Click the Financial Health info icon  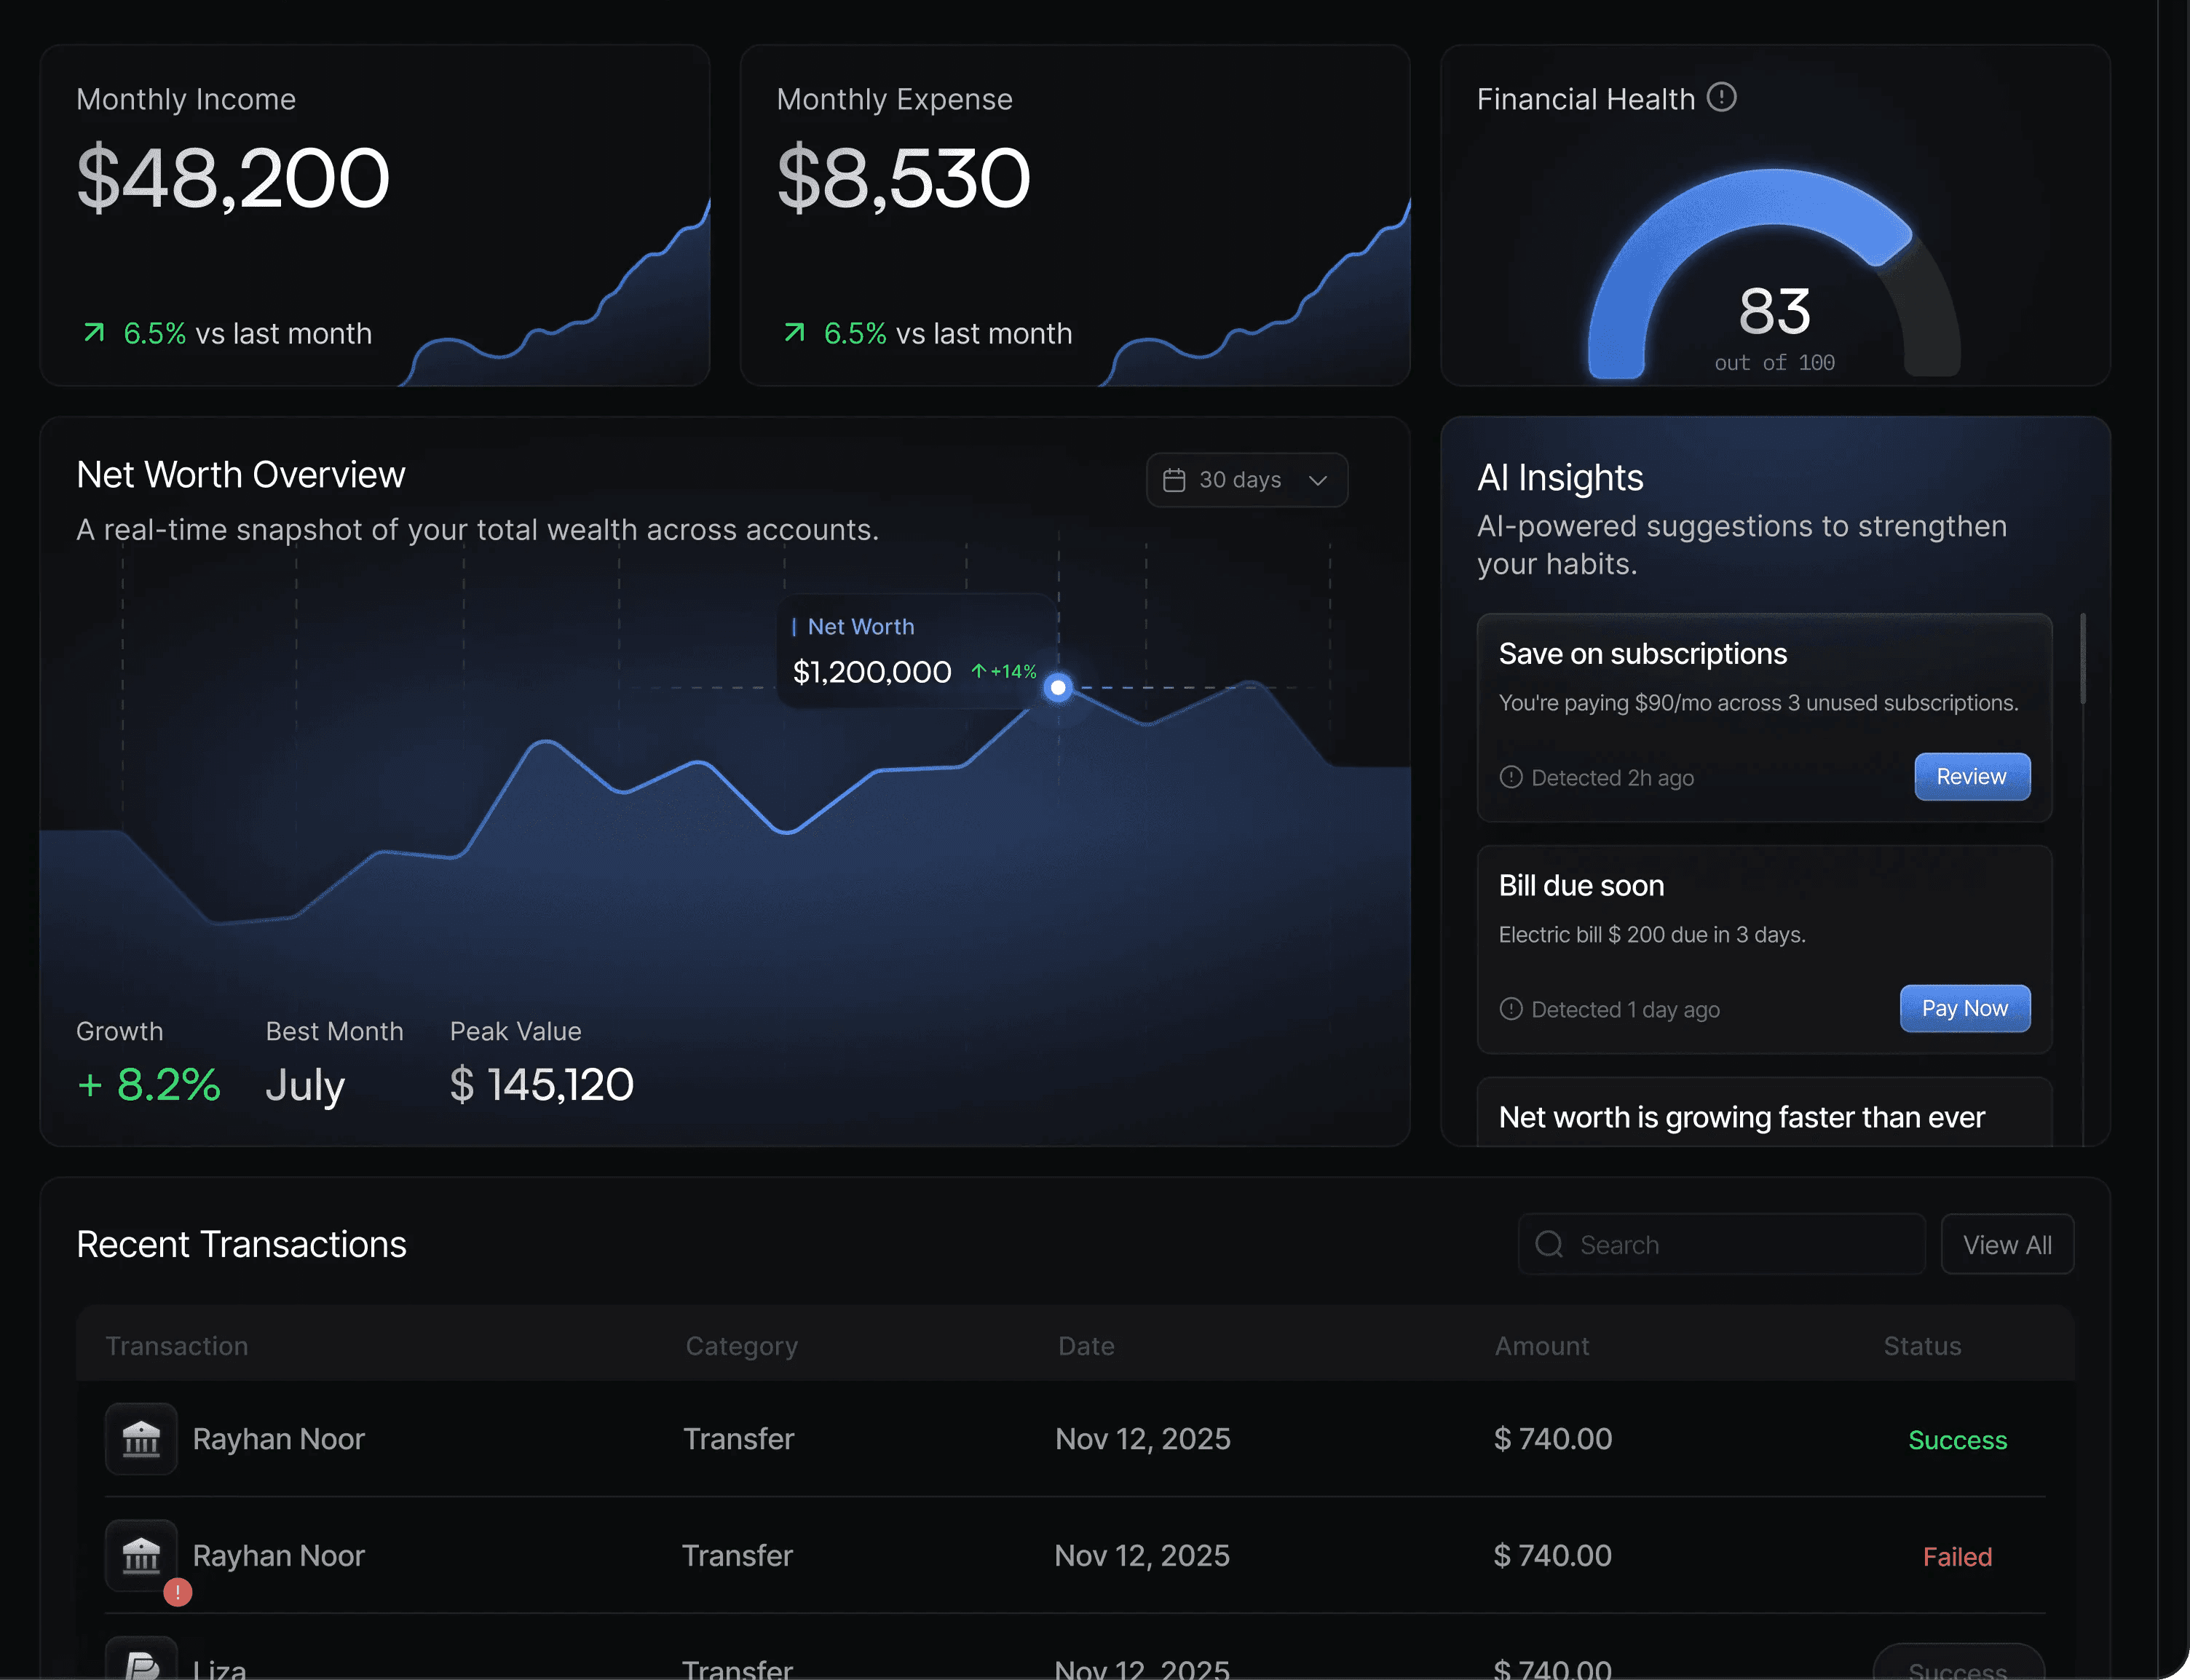pyautogui.click(x=1721, y=97)
